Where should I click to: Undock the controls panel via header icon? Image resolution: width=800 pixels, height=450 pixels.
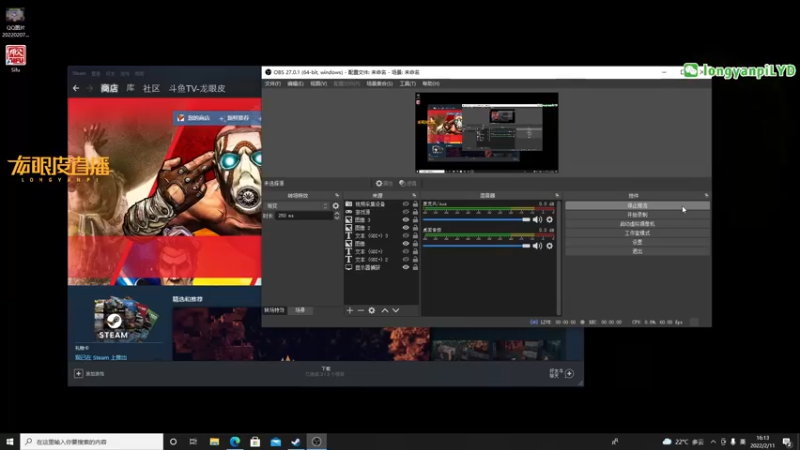(x=706, y=195)
